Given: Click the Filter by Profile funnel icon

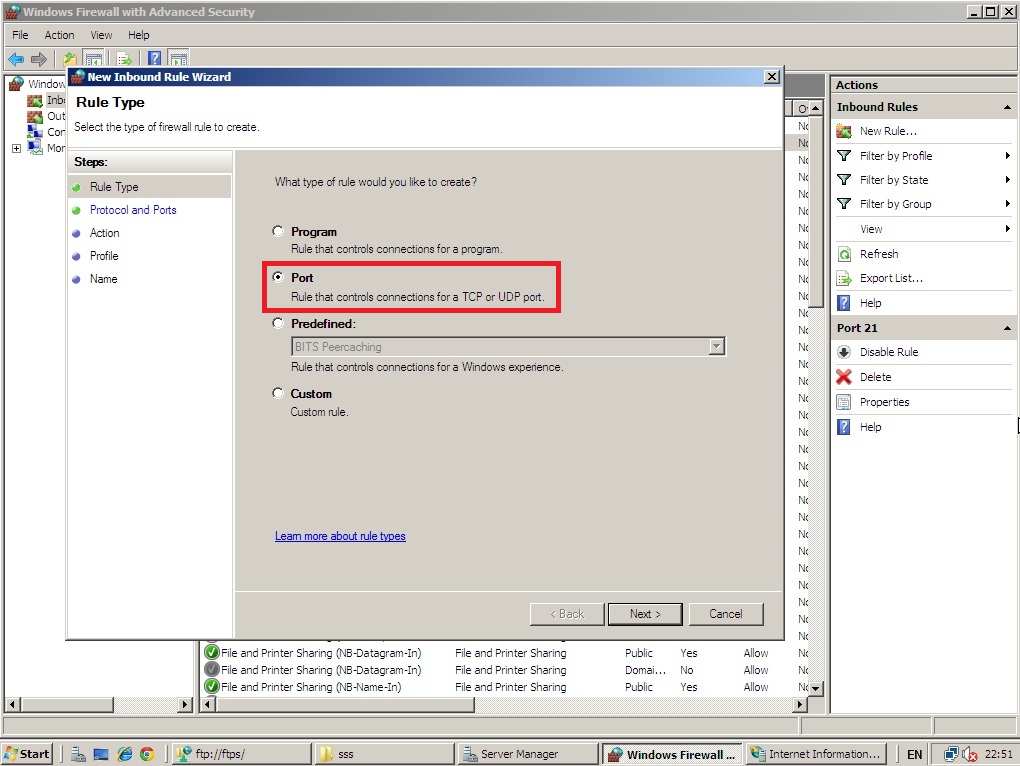Looking at the screenshot, I should click(x=844, y=156).
